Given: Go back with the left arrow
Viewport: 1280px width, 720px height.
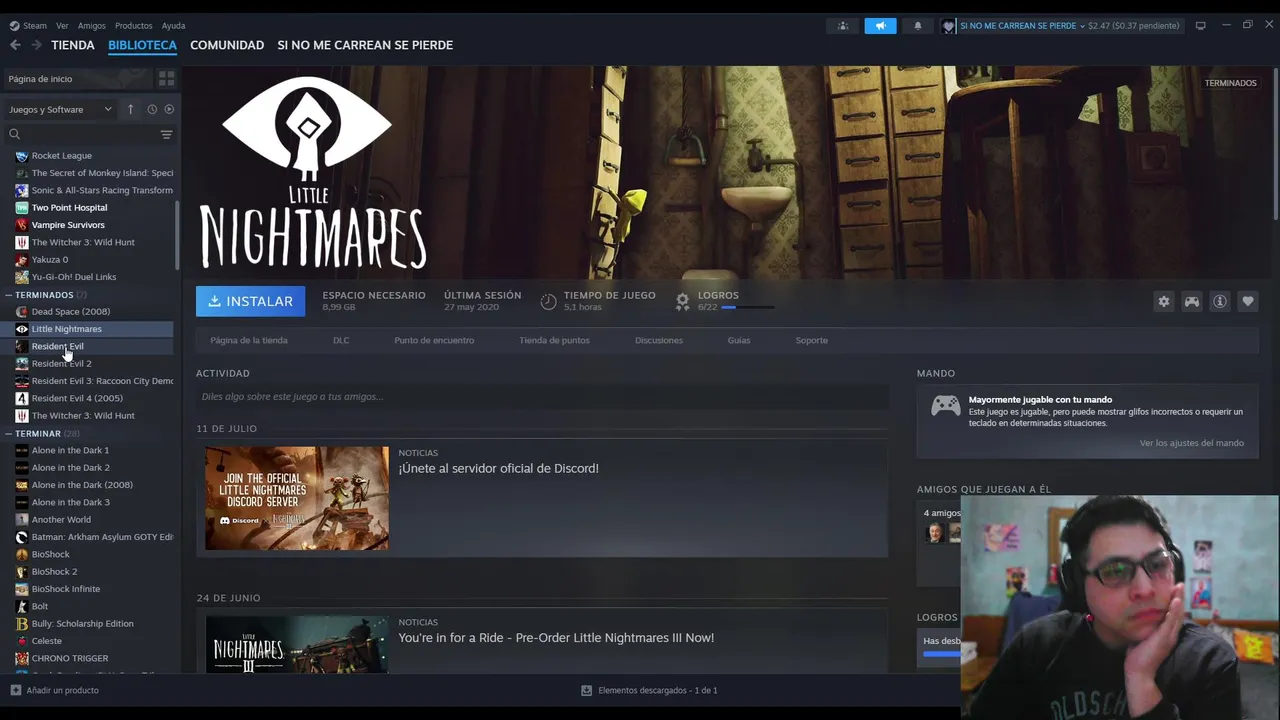Looking at the screenshot, I should pos(15,45).
